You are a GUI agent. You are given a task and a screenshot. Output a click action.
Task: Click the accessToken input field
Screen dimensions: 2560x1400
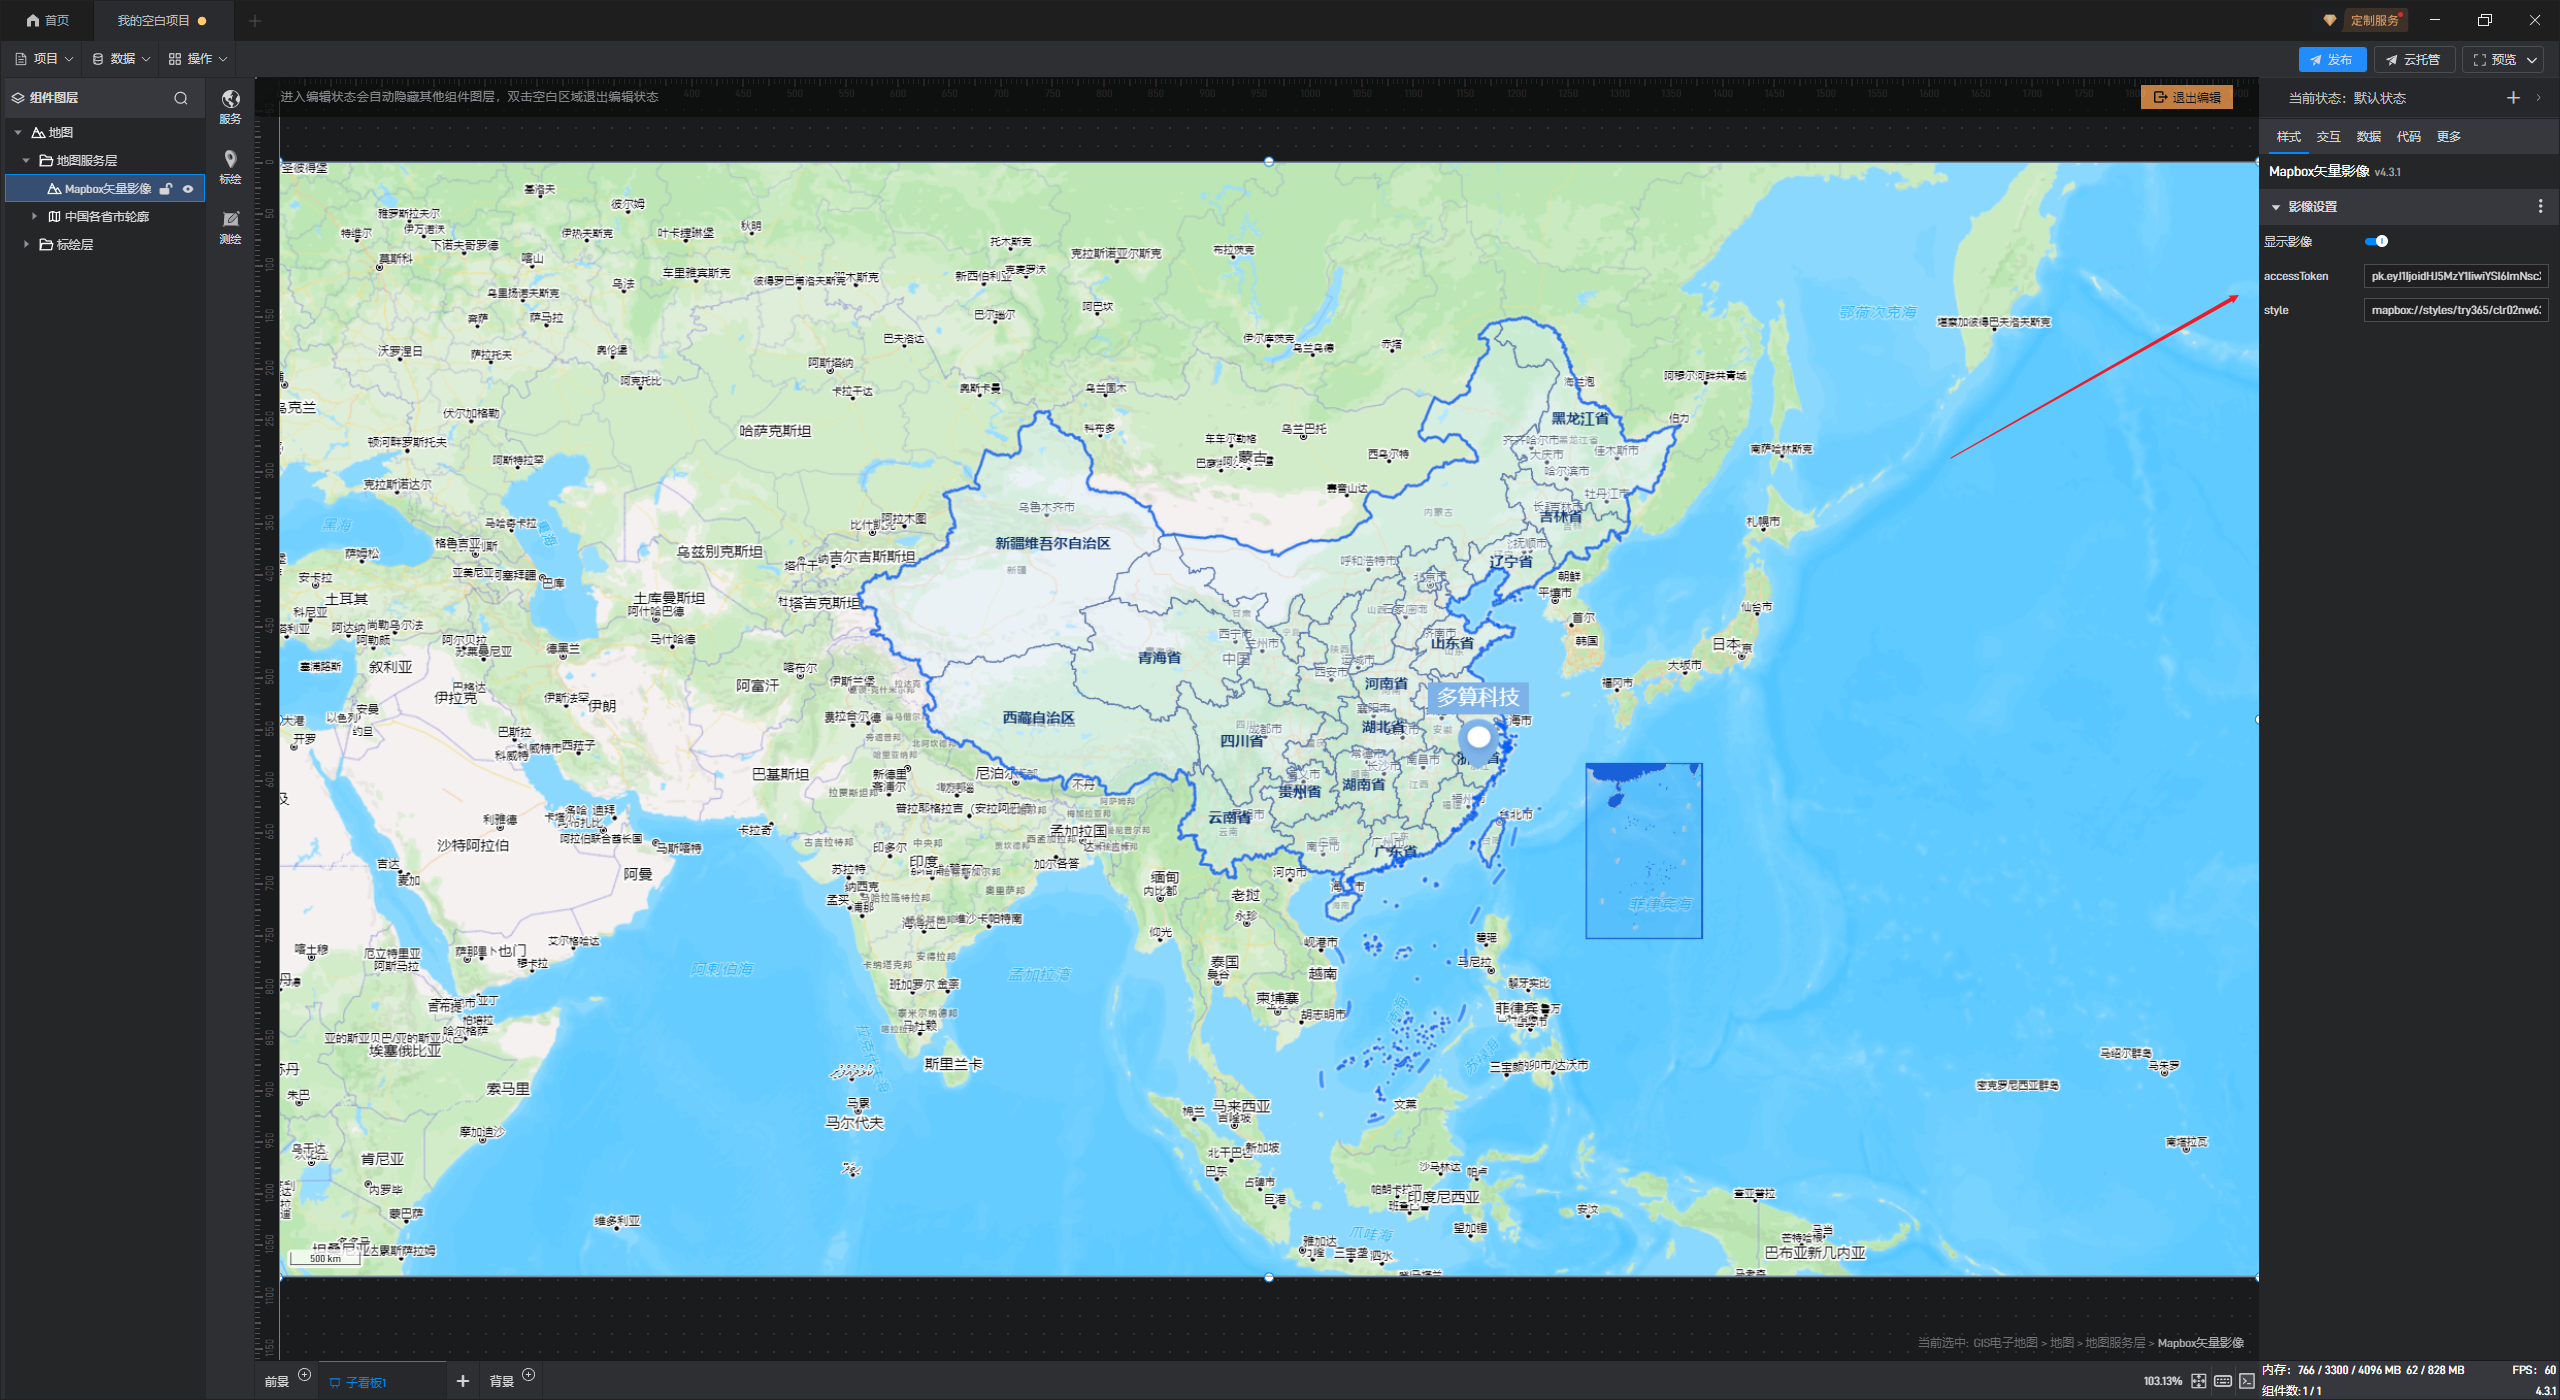coord(2454,276)
